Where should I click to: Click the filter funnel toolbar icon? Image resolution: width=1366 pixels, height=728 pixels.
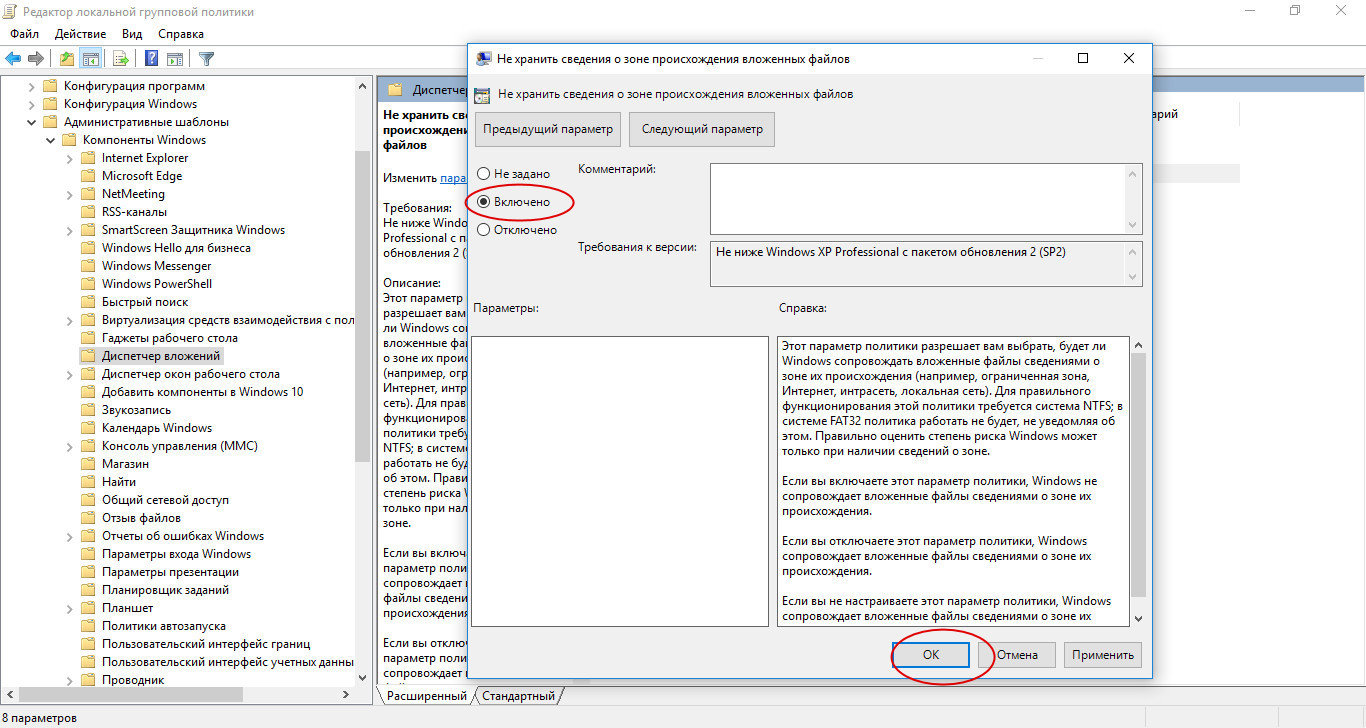(206, 58)
